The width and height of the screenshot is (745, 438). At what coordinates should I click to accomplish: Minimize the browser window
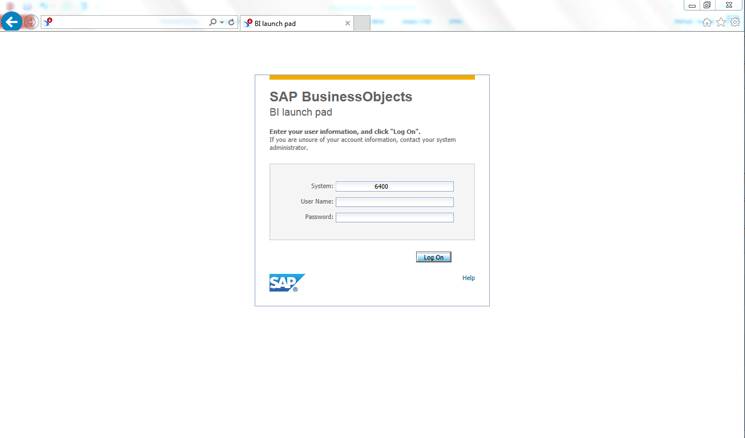692,5
